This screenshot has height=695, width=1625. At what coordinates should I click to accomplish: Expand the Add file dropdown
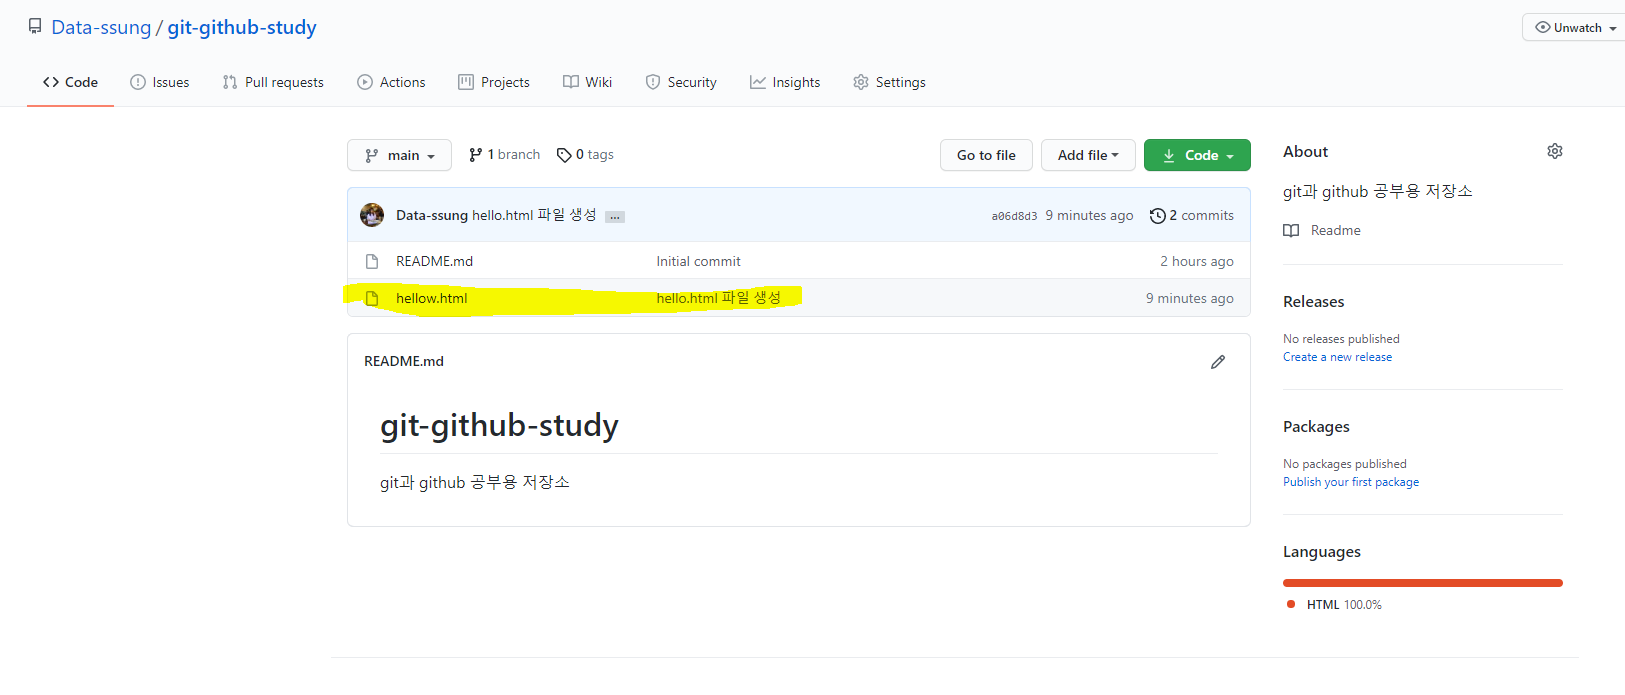click(1088, 155)
